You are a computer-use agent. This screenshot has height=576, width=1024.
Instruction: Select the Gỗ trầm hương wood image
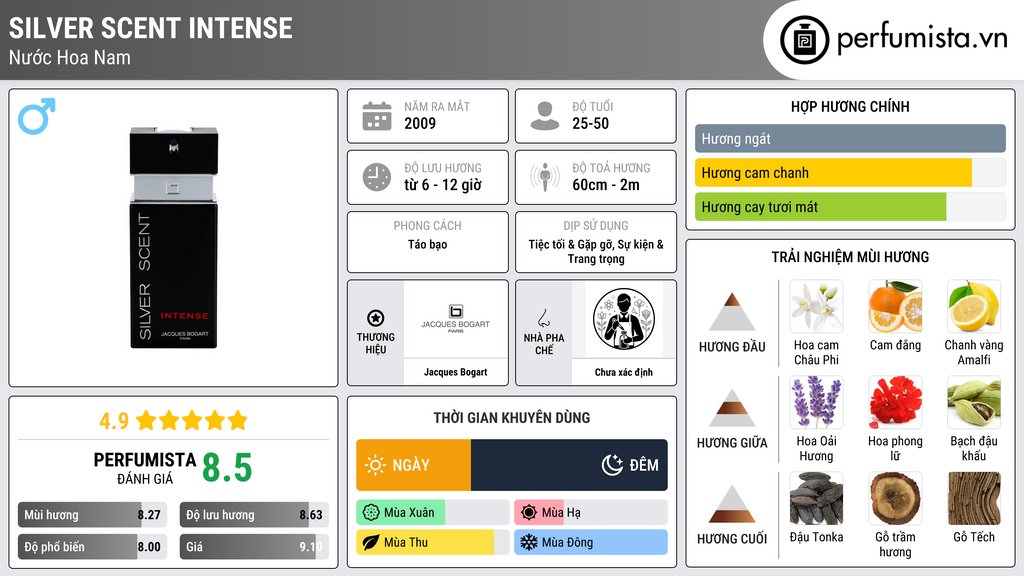[x=895, y=498]
